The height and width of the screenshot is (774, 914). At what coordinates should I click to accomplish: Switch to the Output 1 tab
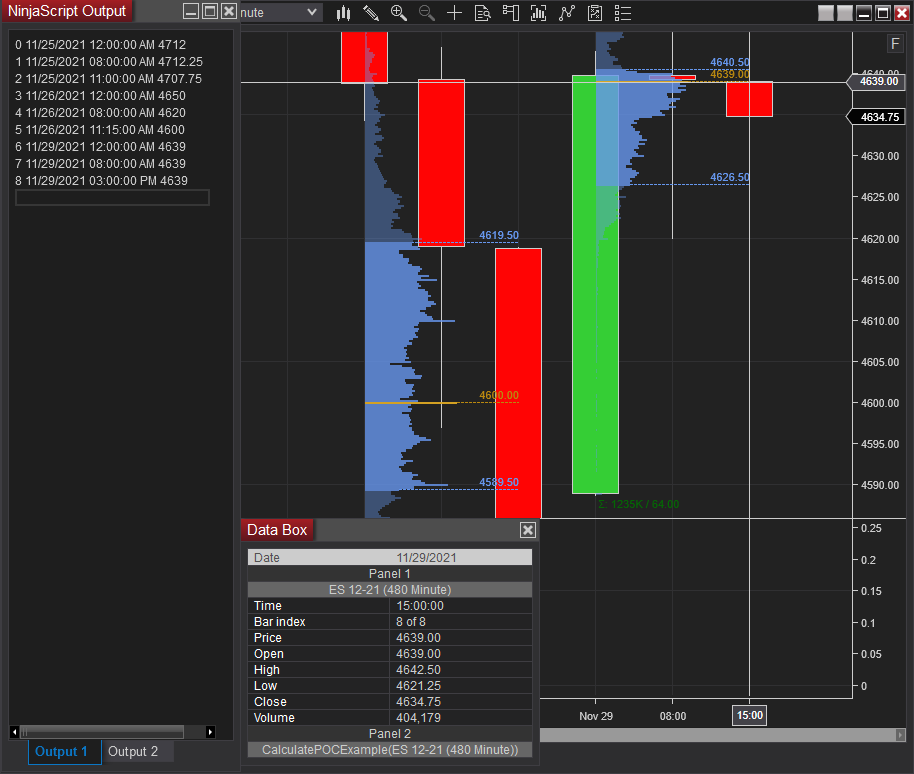click(61, 751)
